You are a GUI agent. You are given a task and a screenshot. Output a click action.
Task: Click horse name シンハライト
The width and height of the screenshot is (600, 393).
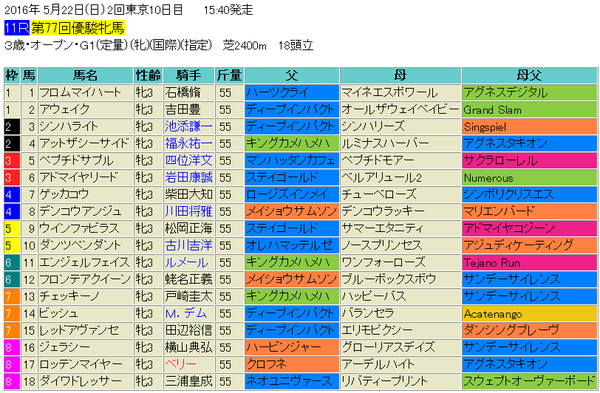[x=68, y=126]
